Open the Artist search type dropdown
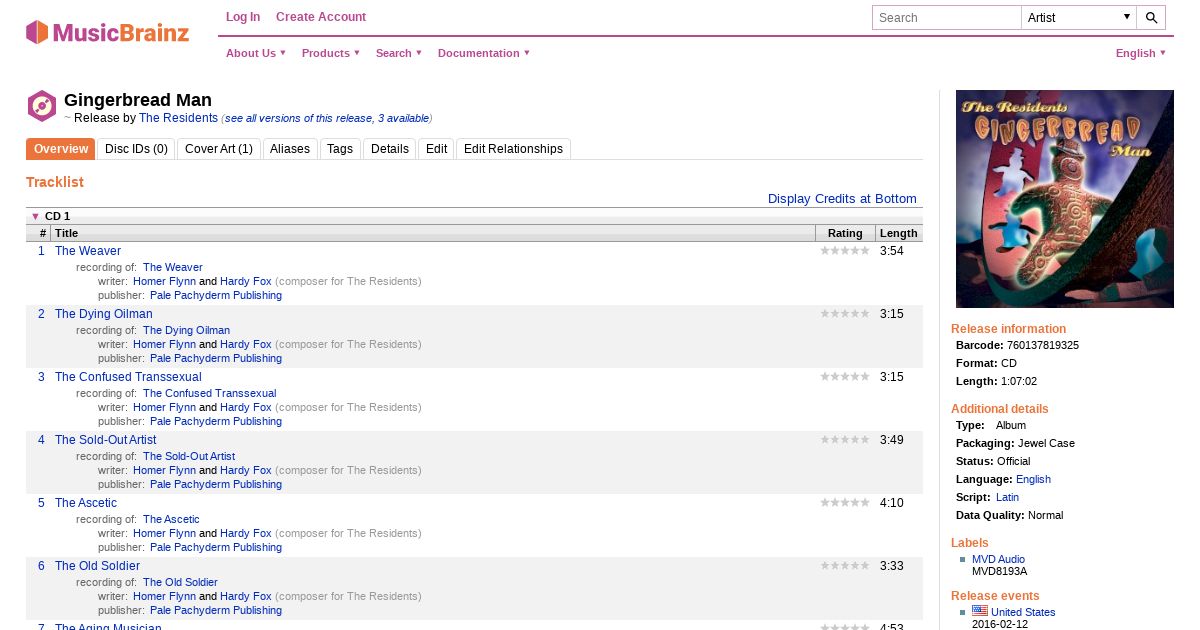 (1079, 17)
